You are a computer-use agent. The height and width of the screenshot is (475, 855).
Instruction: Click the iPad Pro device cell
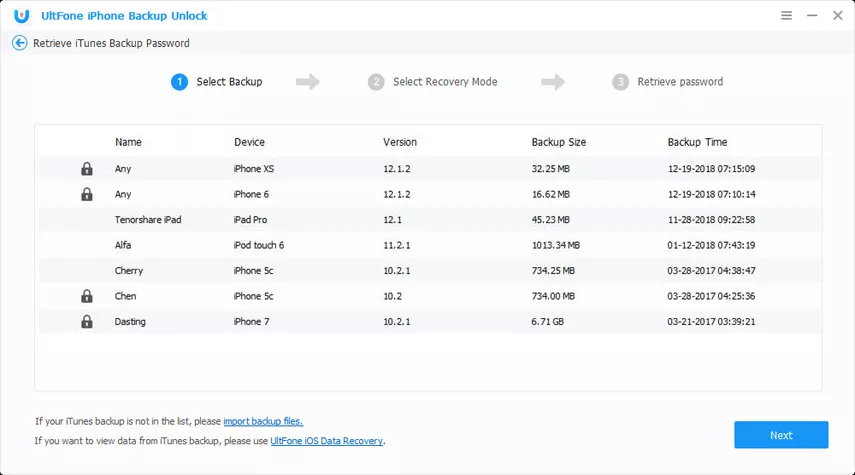[250, 220]
